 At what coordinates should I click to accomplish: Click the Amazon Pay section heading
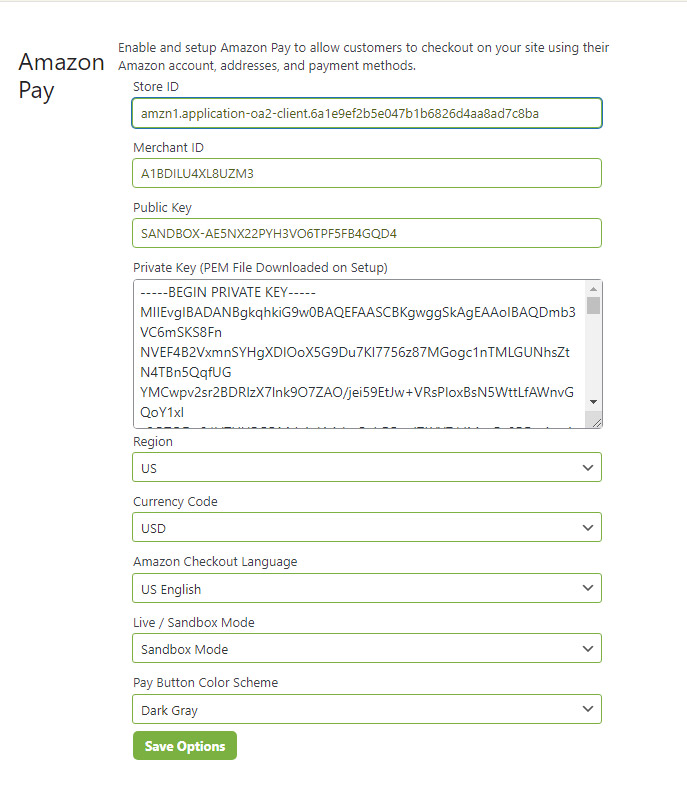61,76
